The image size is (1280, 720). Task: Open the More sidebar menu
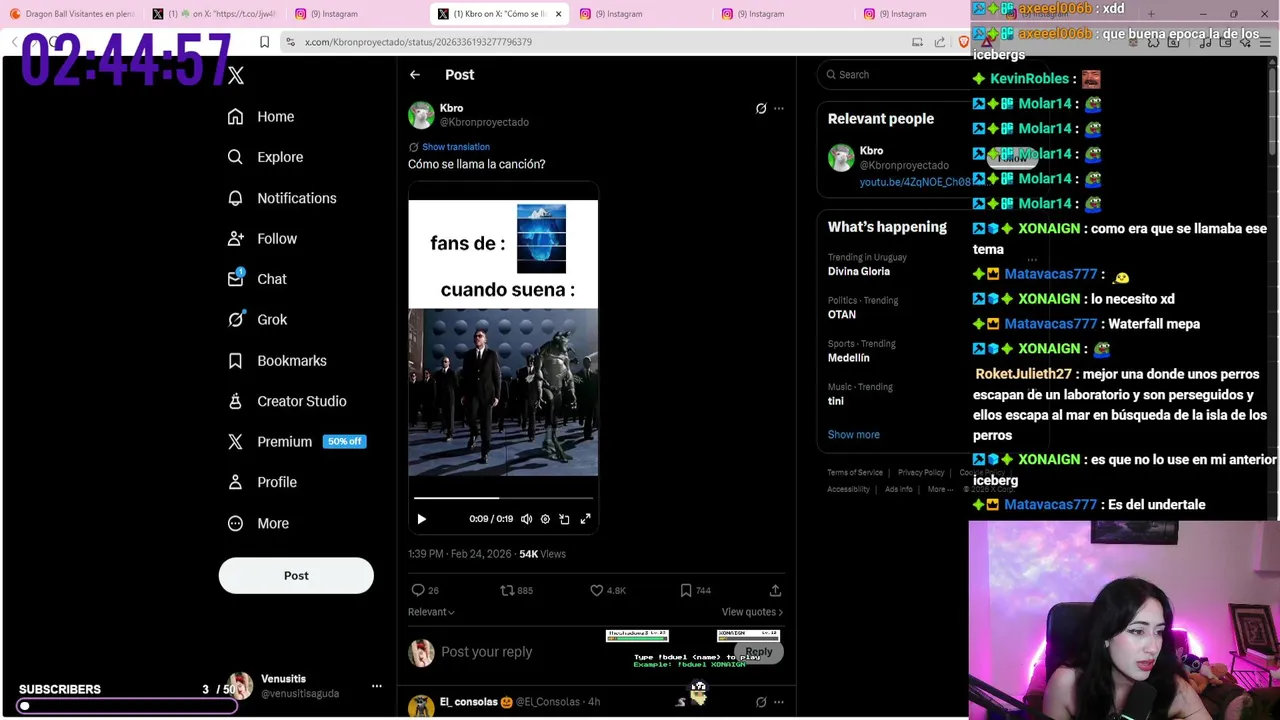click(x=258, y=523)
